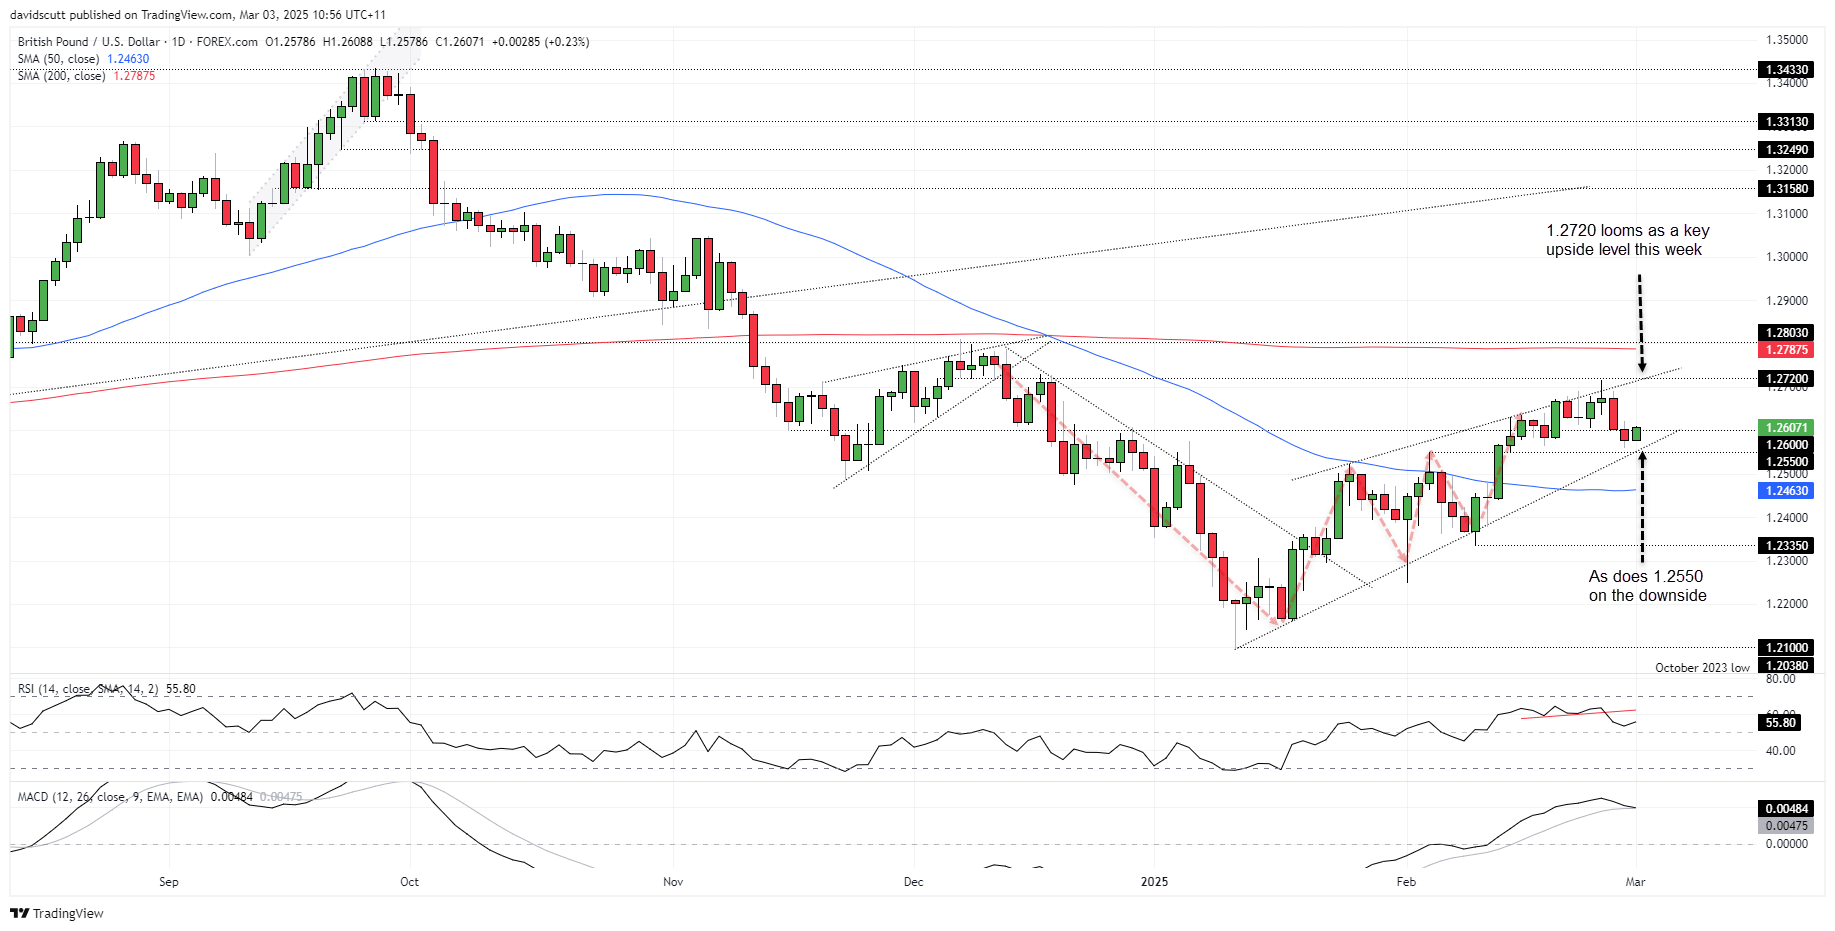The width and height of the screenshot is (1835, 931).
Task: Click the Dec label on time axis
Action: 913,882
